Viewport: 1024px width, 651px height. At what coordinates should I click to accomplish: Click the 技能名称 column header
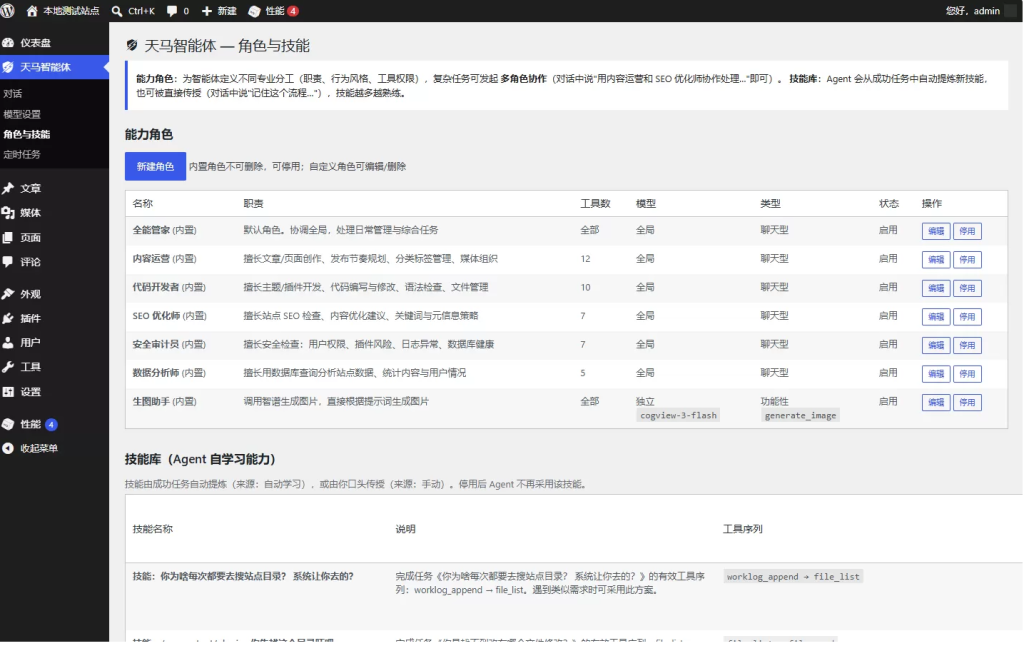pyautogui.click(x=152, y=529)
